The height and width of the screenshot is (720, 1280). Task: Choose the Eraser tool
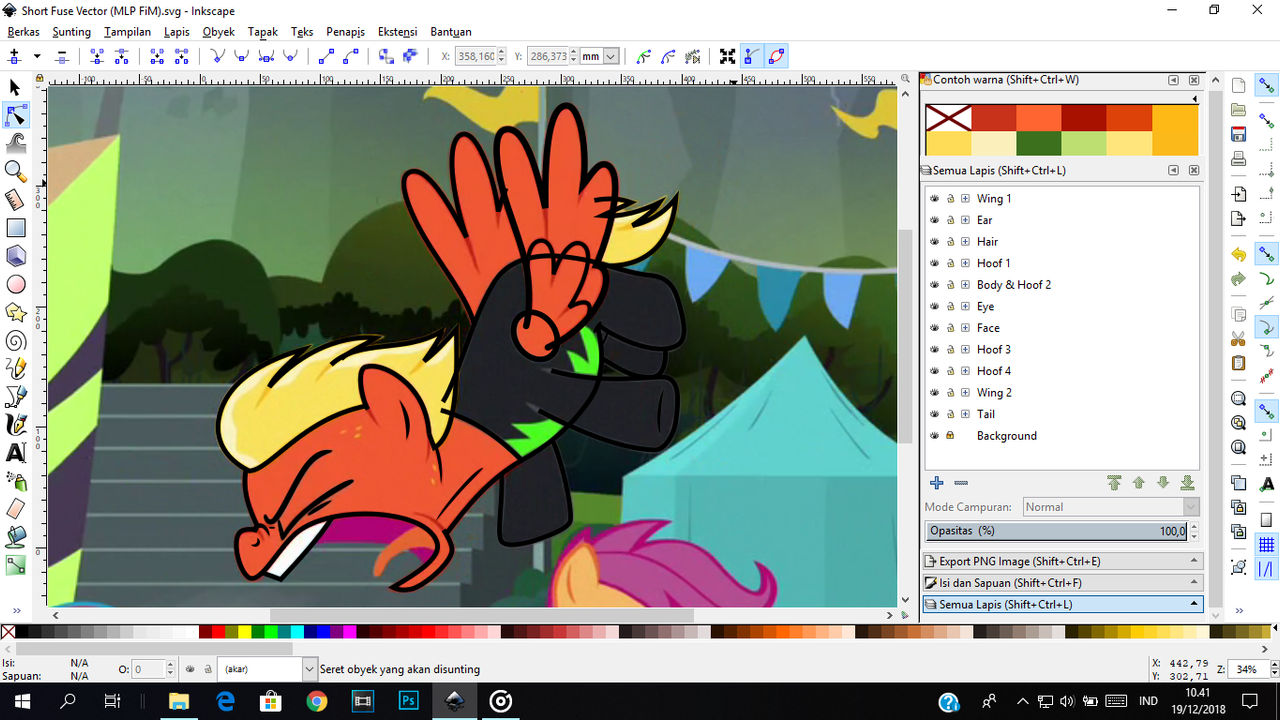click(15, 509)
